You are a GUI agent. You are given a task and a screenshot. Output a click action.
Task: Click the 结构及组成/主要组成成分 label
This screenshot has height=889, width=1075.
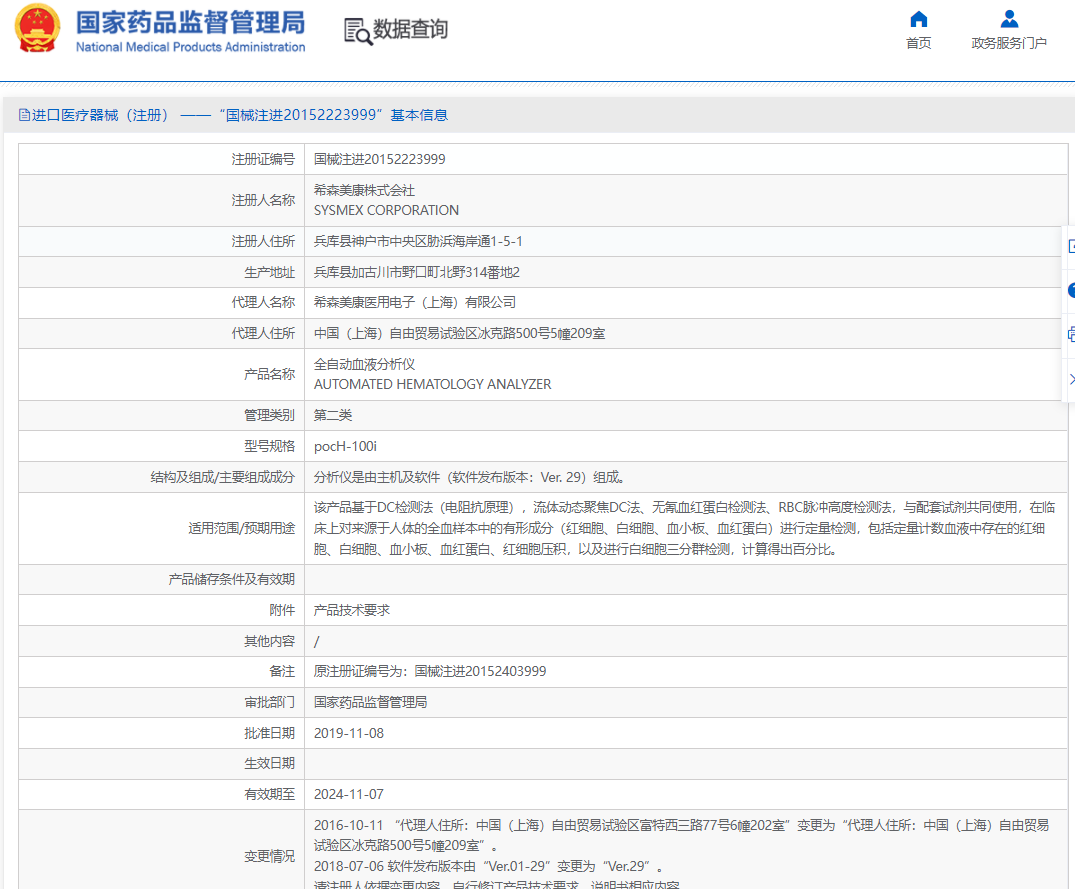pyautogui.click(x=222, y=477)
